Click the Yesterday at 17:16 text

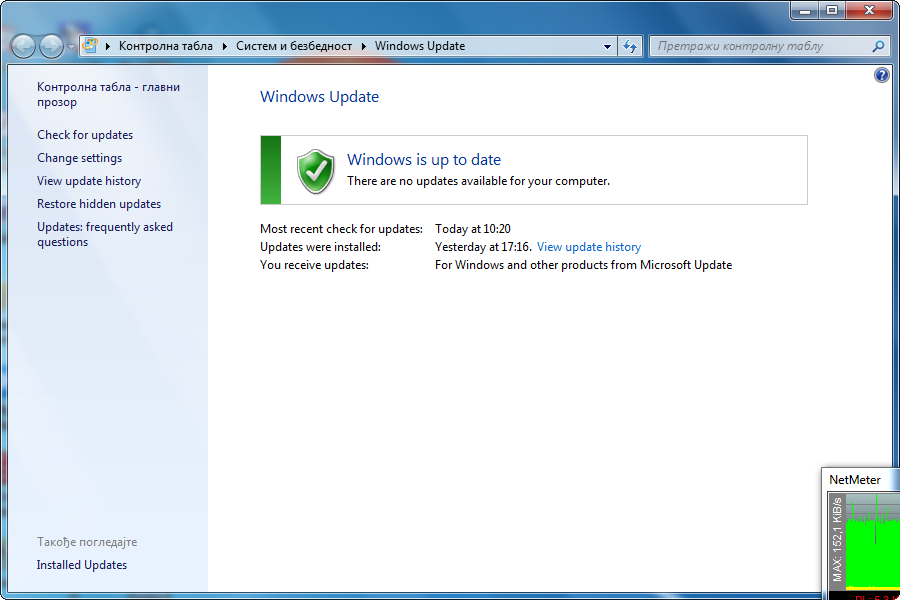(x=483, y=247)
